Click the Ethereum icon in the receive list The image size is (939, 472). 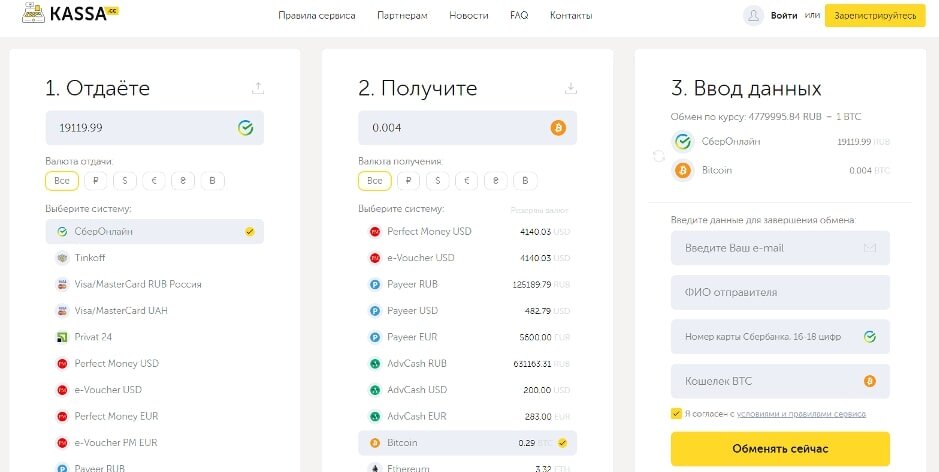(x=375, y=468)
